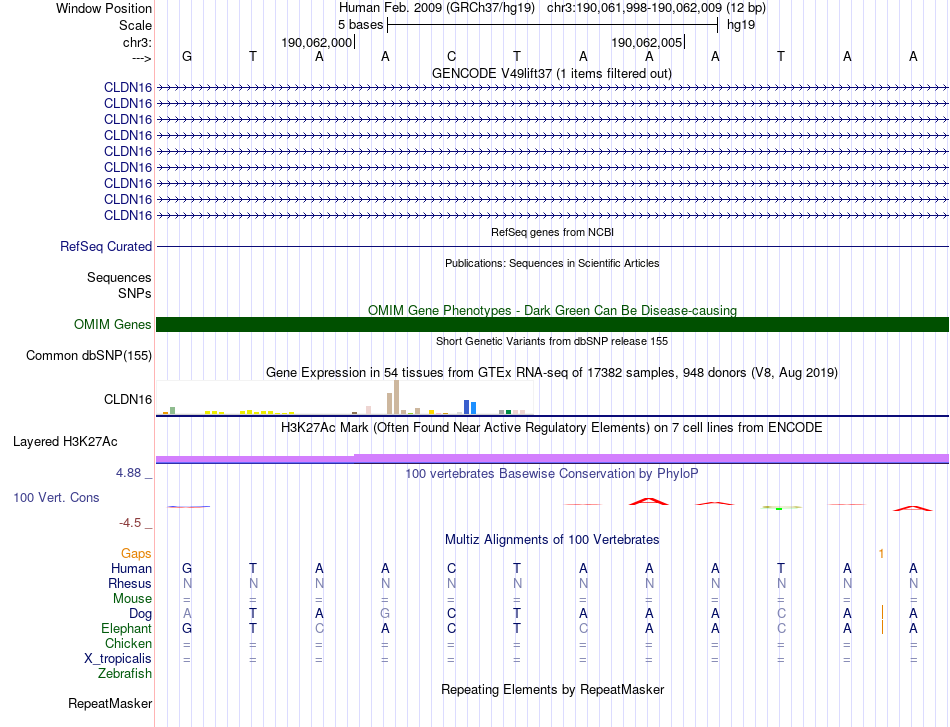950x727 pixels.
Task: Click the 190,062,005 ruler coordinate
Action: [x=646, y=42]
